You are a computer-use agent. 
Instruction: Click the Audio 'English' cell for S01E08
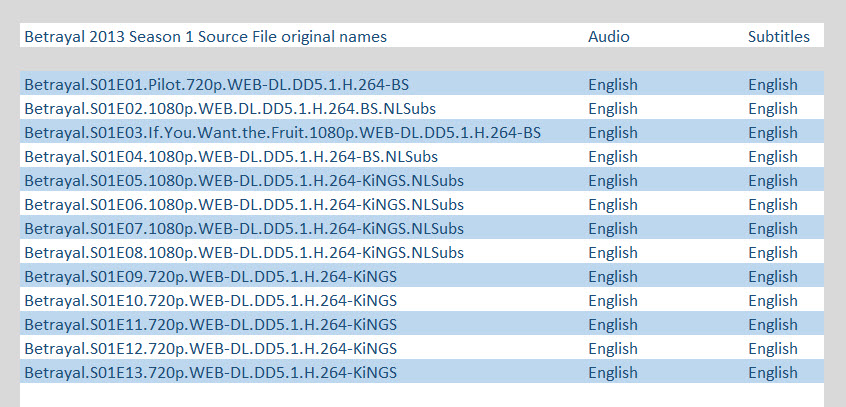click(x=613, y=254)
